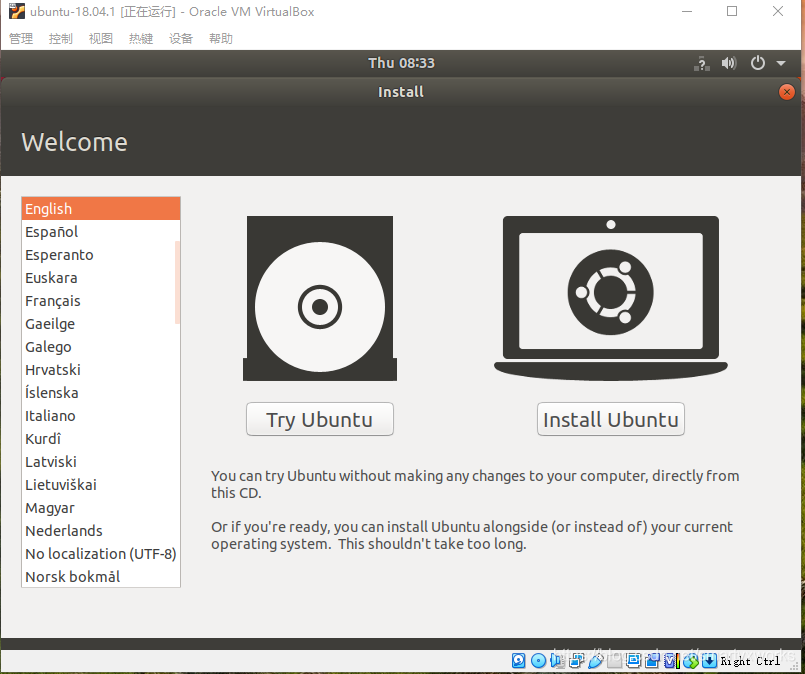Click the VirtualBox app icon in title bar
805x674 pixels.
pyautogui.click(x=16, y=11)
